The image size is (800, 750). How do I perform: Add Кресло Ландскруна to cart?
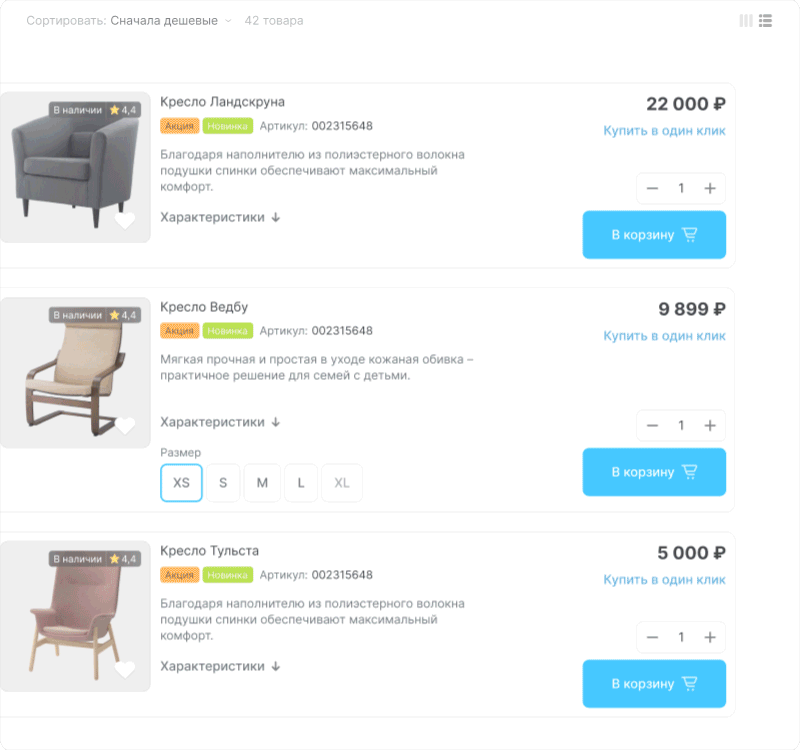point(654,235)
